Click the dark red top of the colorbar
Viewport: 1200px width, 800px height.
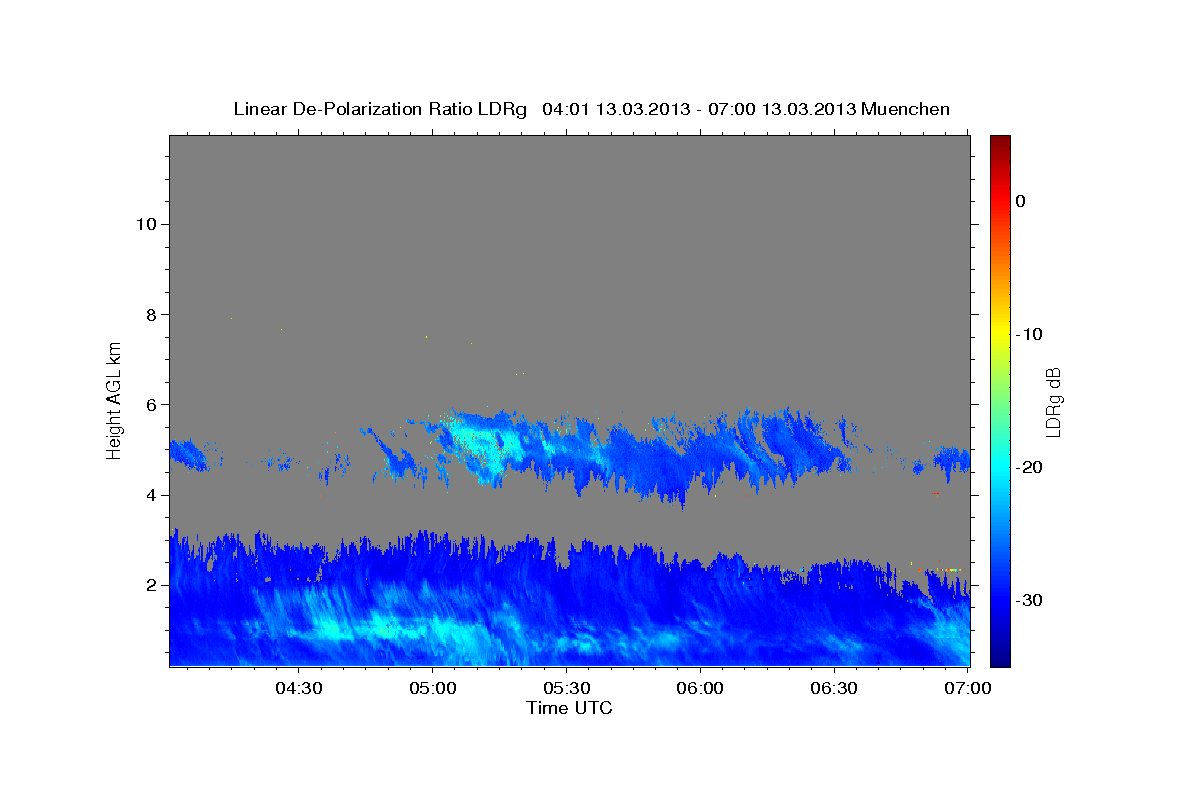1000,143
